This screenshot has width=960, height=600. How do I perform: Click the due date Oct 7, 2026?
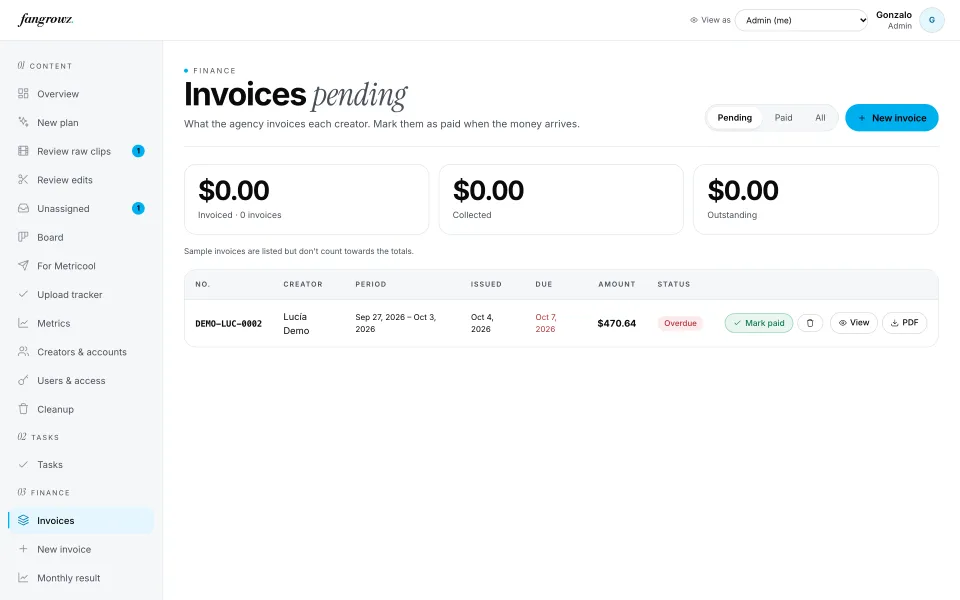[x=546, y=323]
